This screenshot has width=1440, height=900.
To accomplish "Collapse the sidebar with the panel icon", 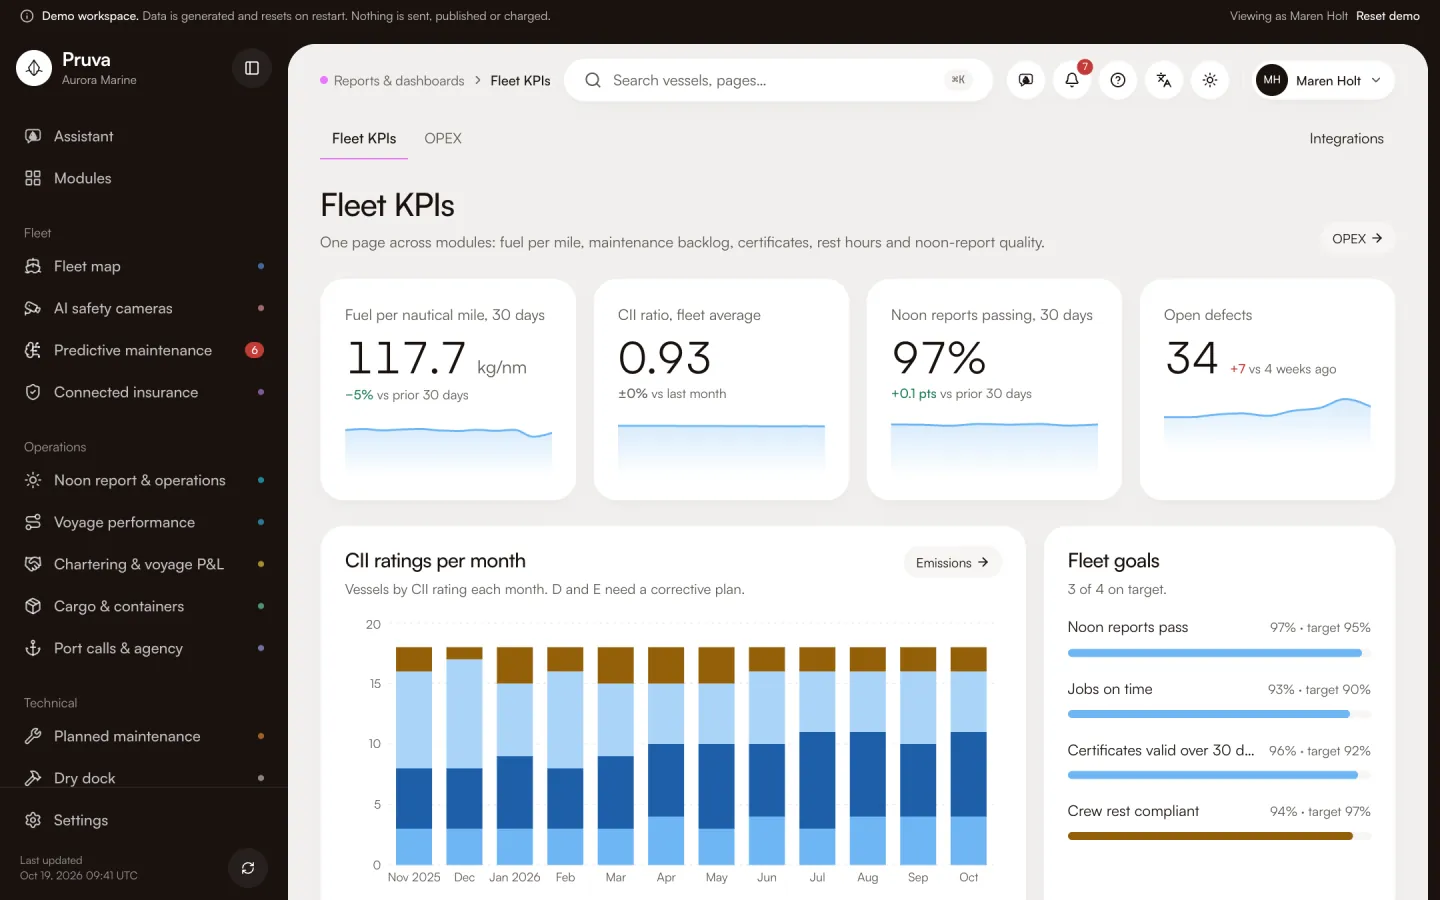I will [252, 68].
